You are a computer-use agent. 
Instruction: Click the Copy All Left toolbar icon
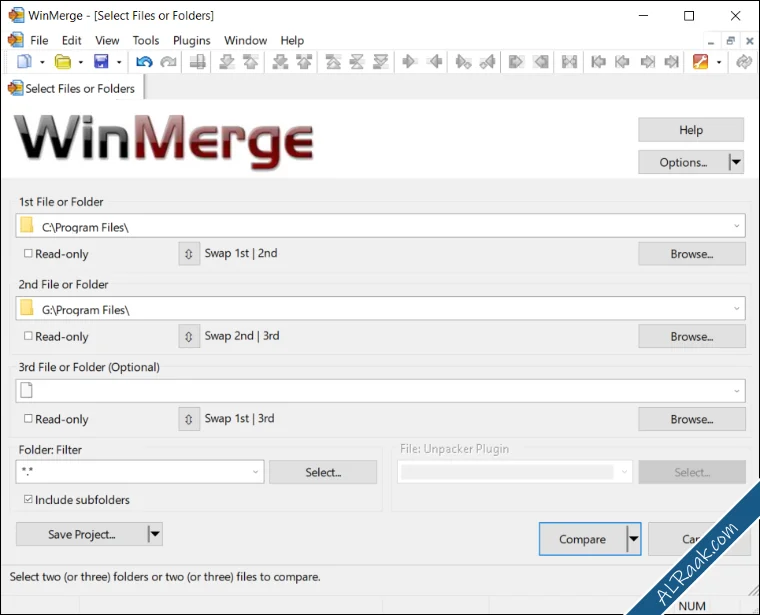point(540,62)
